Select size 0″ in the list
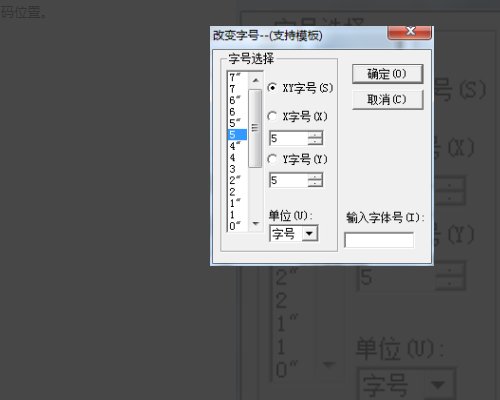This screenshot has height=400, width=500. pos(237,226)
